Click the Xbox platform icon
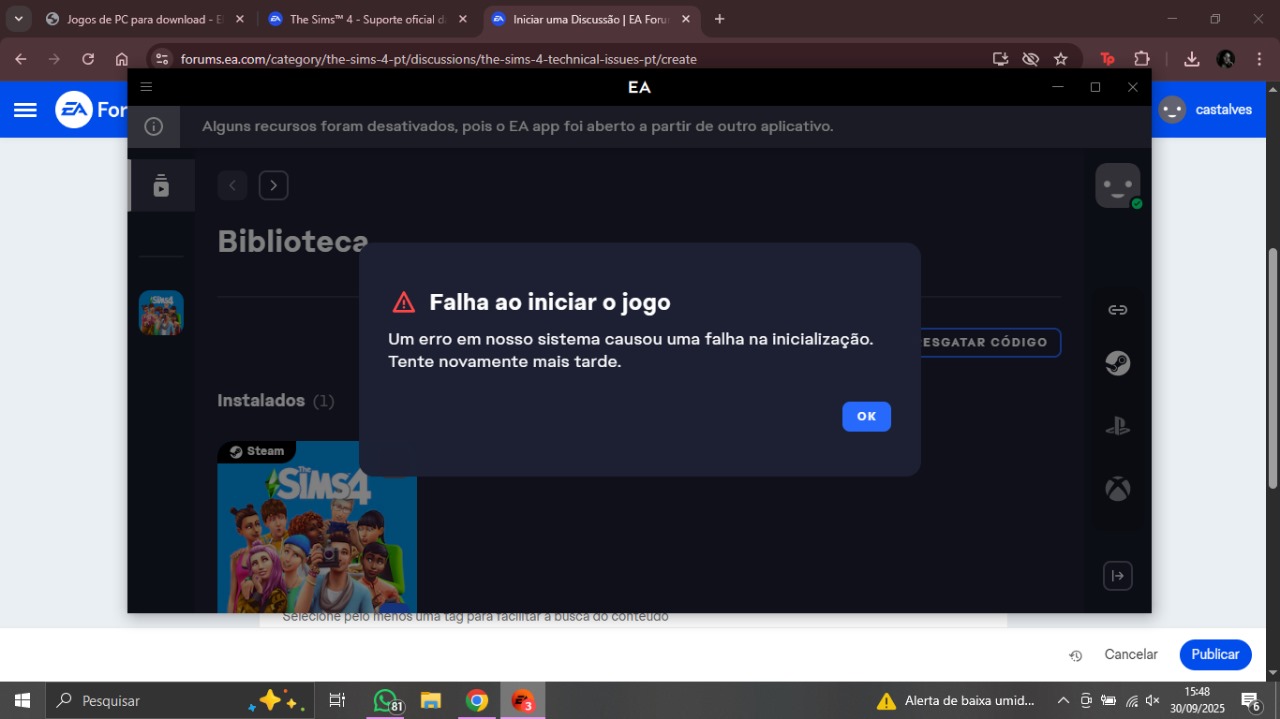Image resolution: width=1280 pixels, height=719 pixels. click(1117, 489)
